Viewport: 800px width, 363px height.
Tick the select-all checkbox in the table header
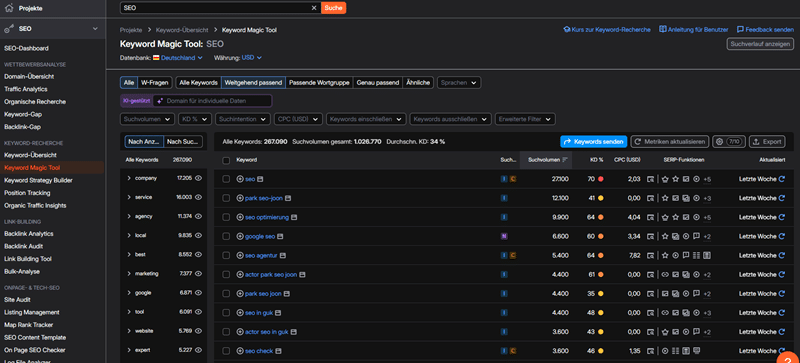coord(226,160)
